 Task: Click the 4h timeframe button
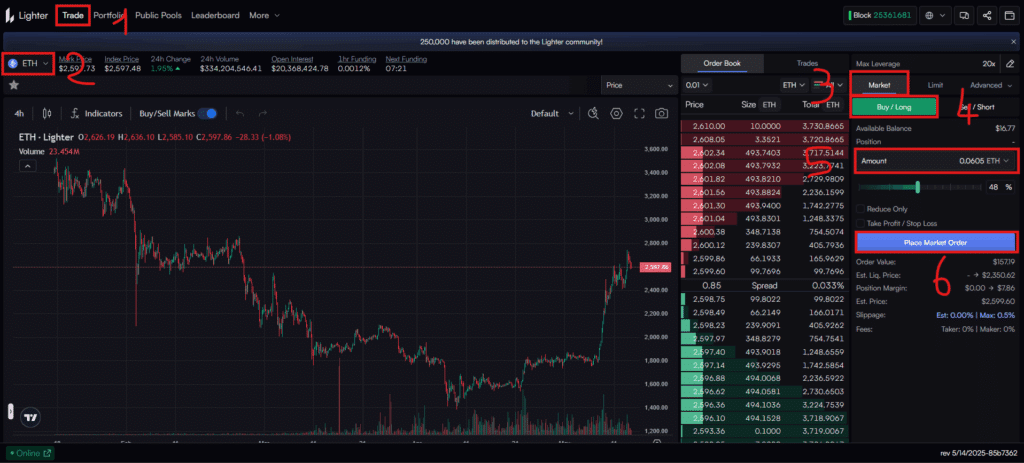19,114
